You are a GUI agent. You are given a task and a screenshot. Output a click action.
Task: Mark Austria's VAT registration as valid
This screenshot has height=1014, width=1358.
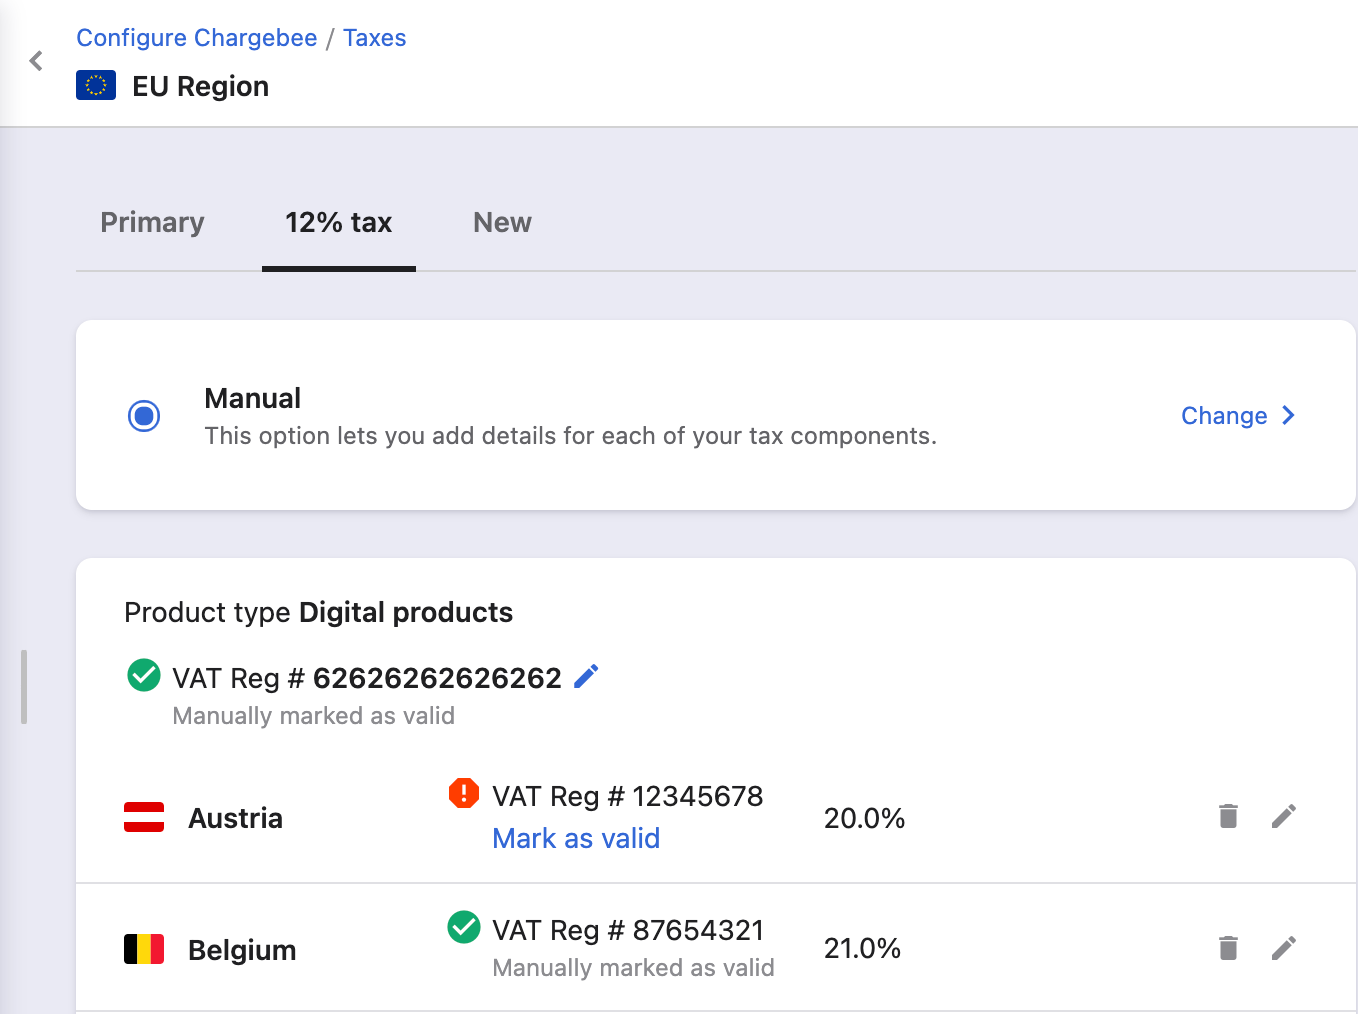coord(576,838)
